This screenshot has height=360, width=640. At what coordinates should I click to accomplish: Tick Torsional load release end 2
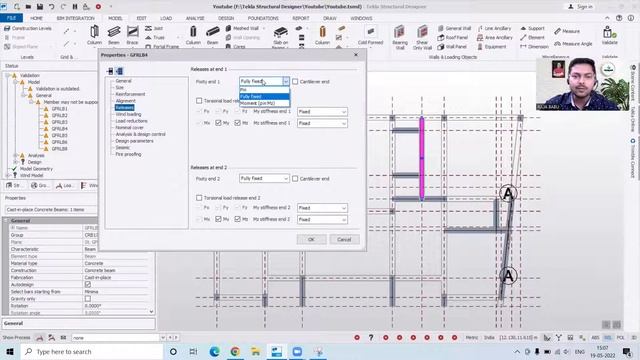coord(199,198)
